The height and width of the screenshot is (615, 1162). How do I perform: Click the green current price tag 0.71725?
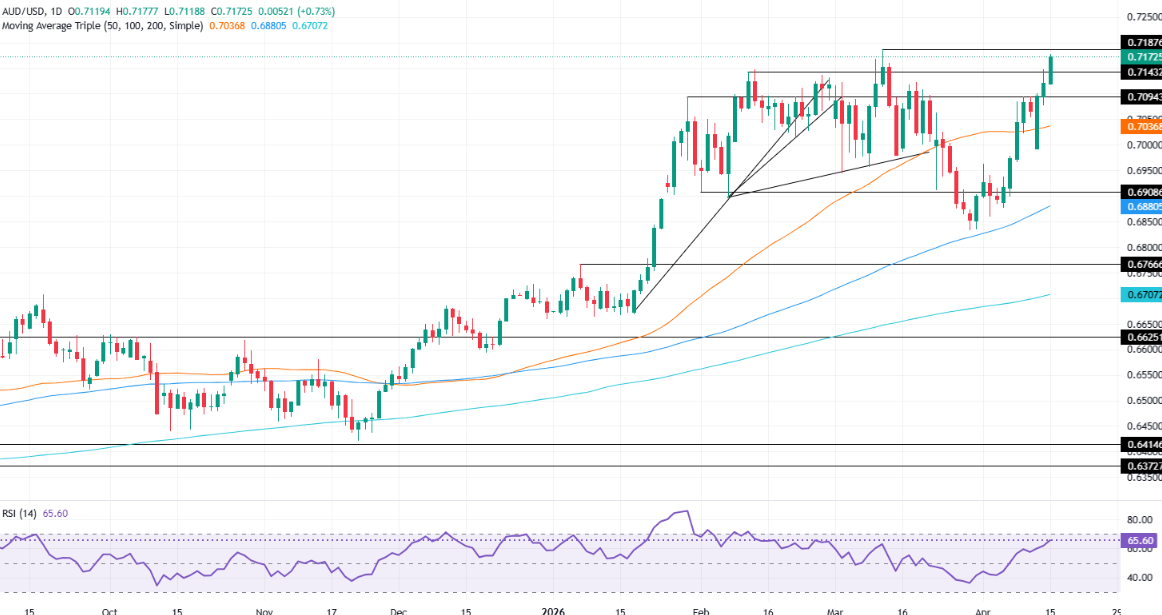1139,58
